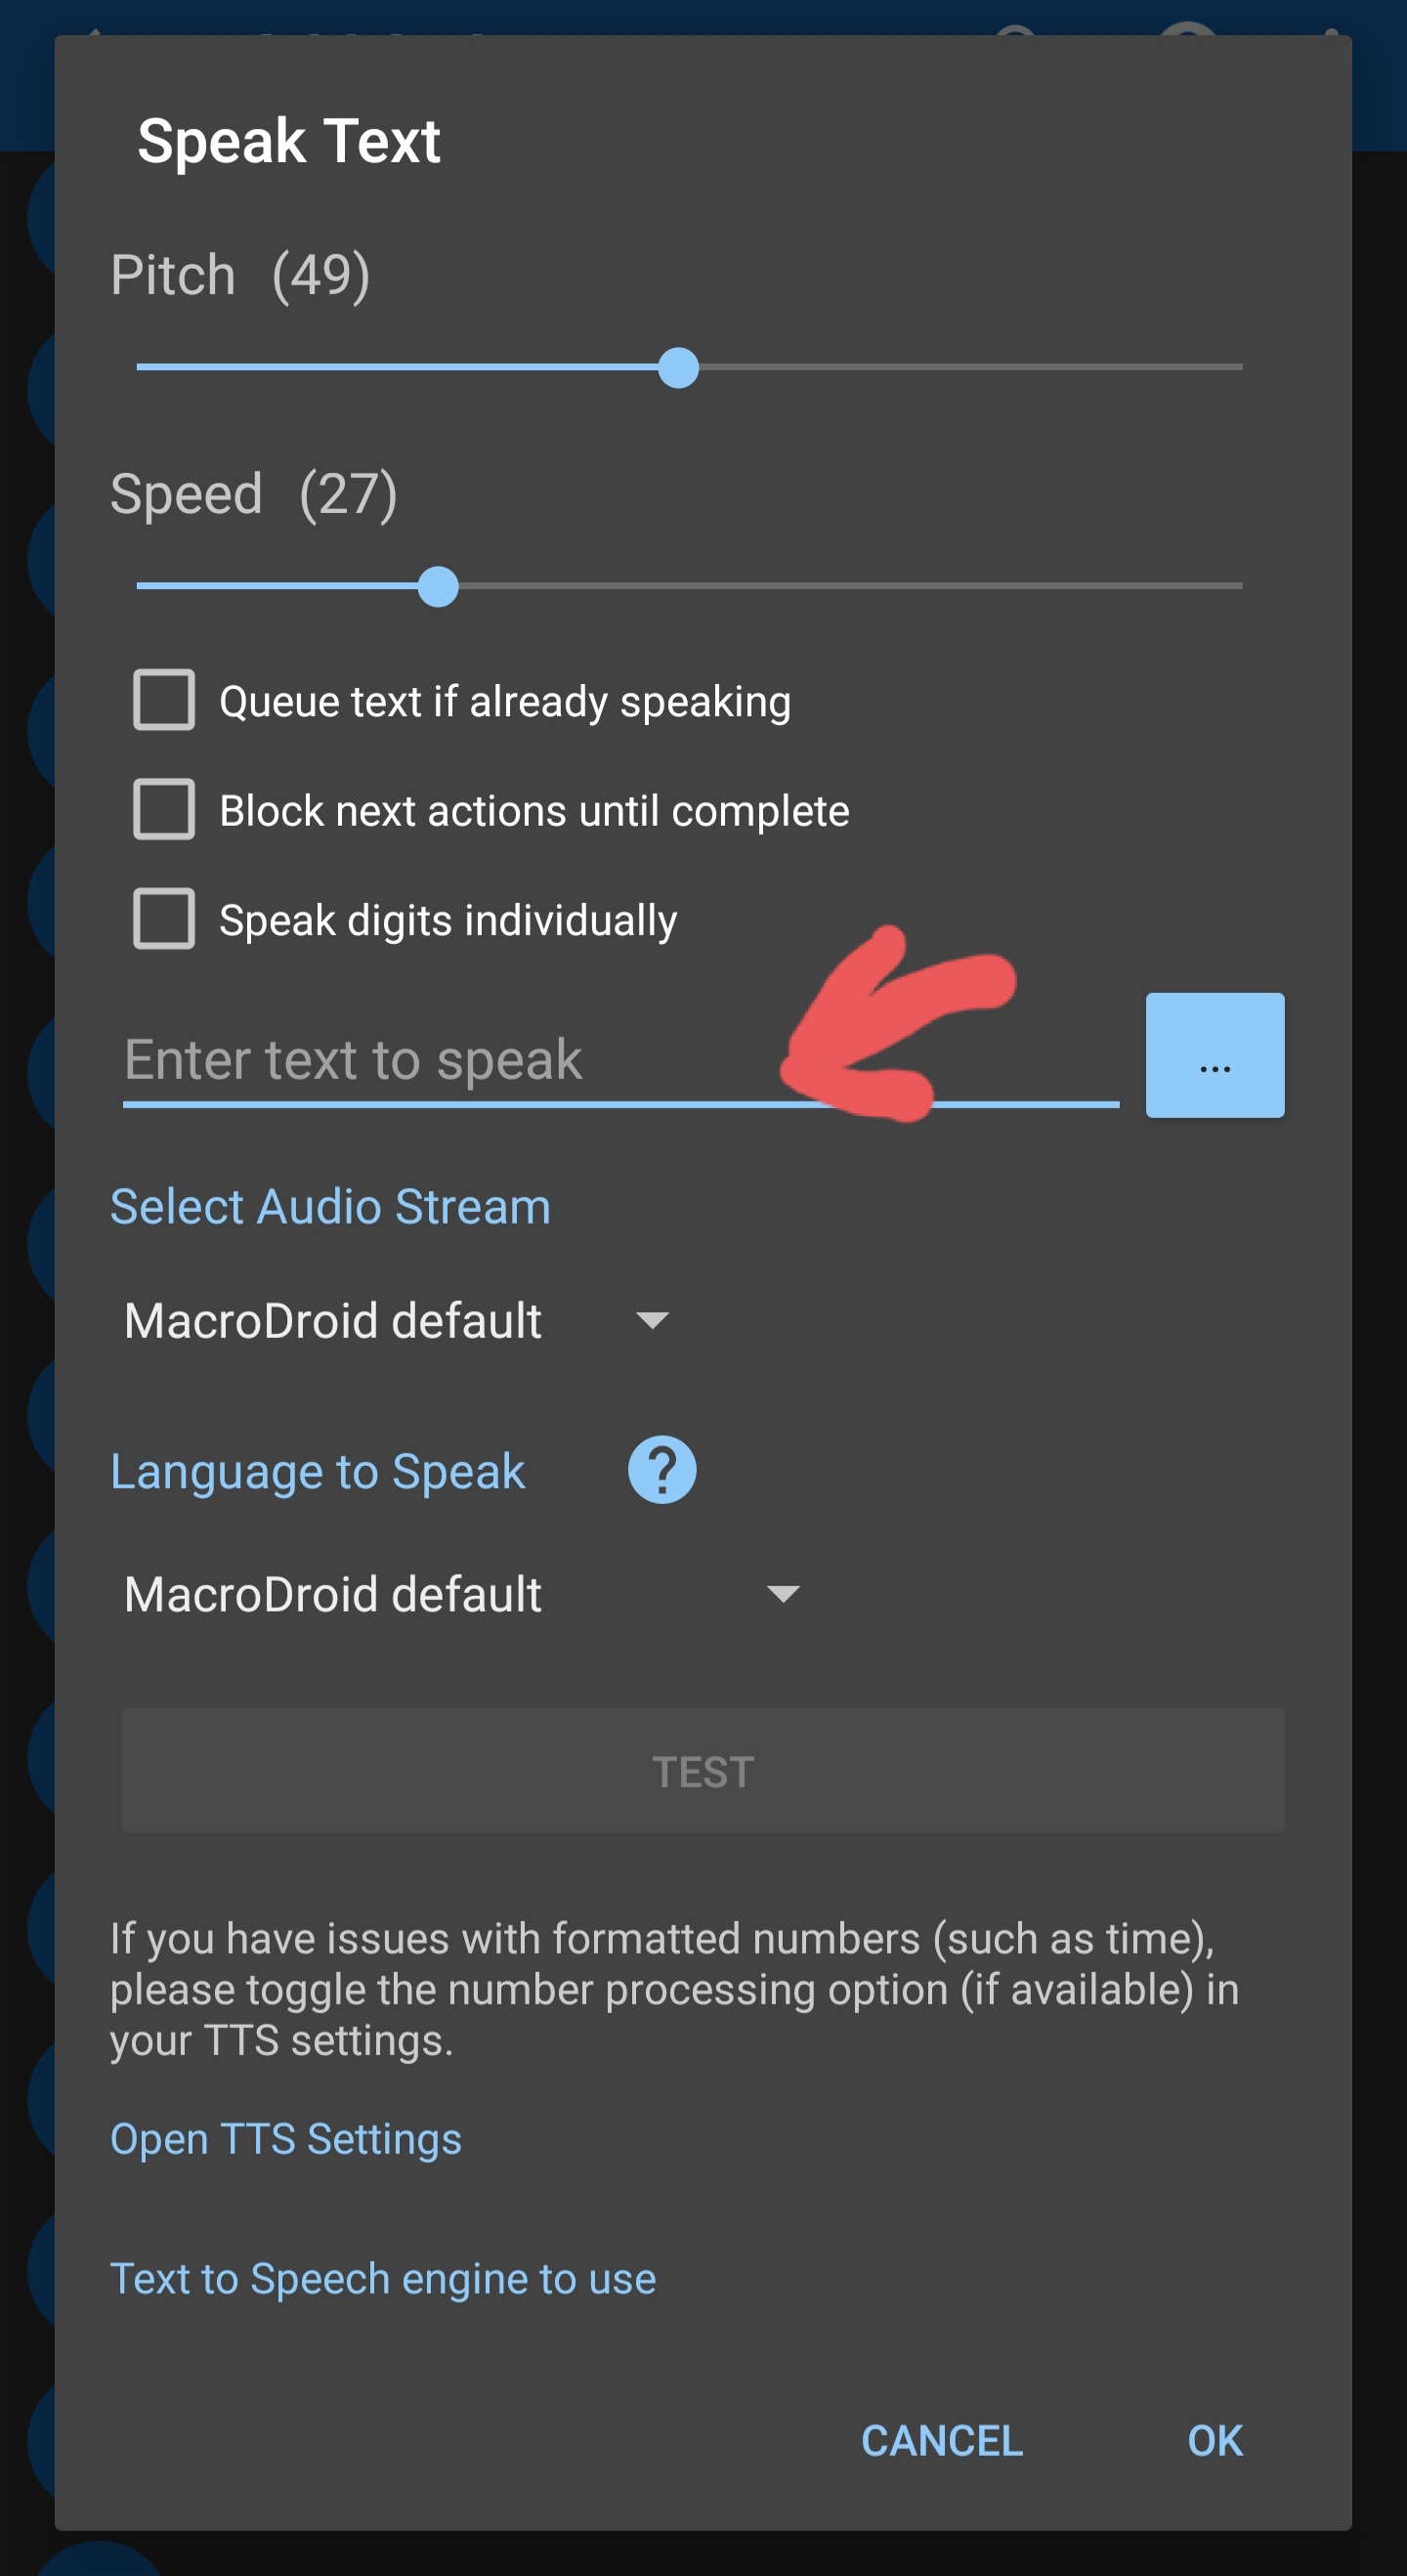Confirm settings with OK
This screenshot has height=2576, width=1407.
pos(1215,2441)
